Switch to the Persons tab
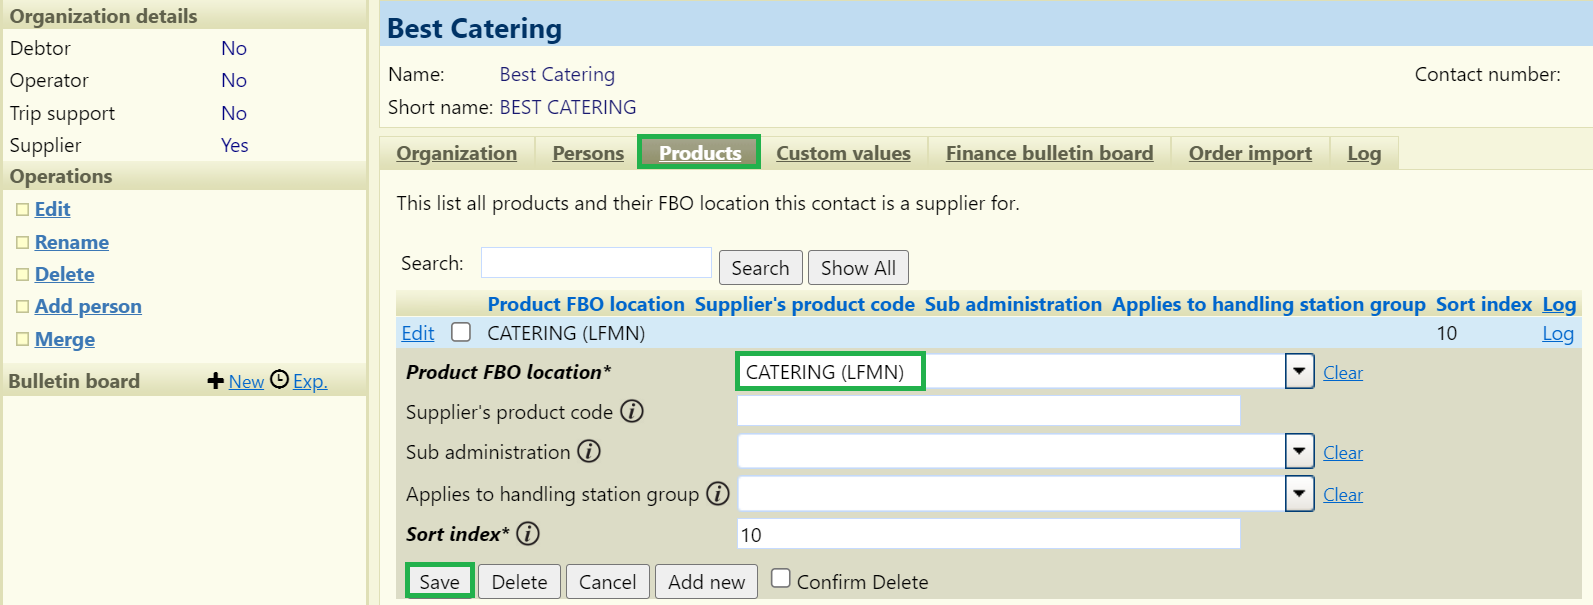The height and width of the screenshot is (605, 1593). click(588, 153)
